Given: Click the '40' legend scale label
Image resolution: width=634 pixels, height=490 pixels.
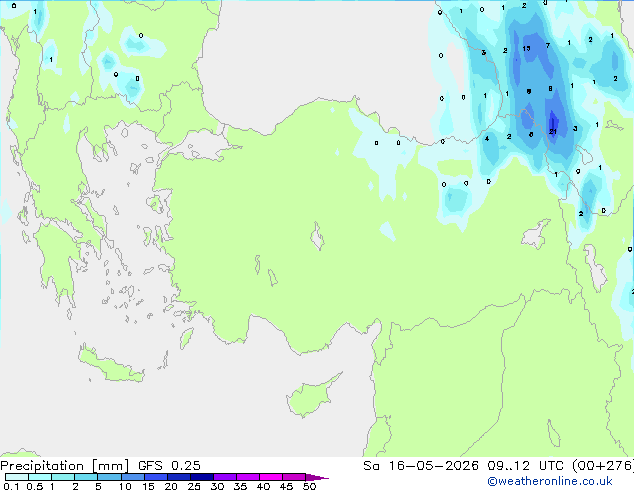Looking at the screenshot, I should tap(263, 486).
